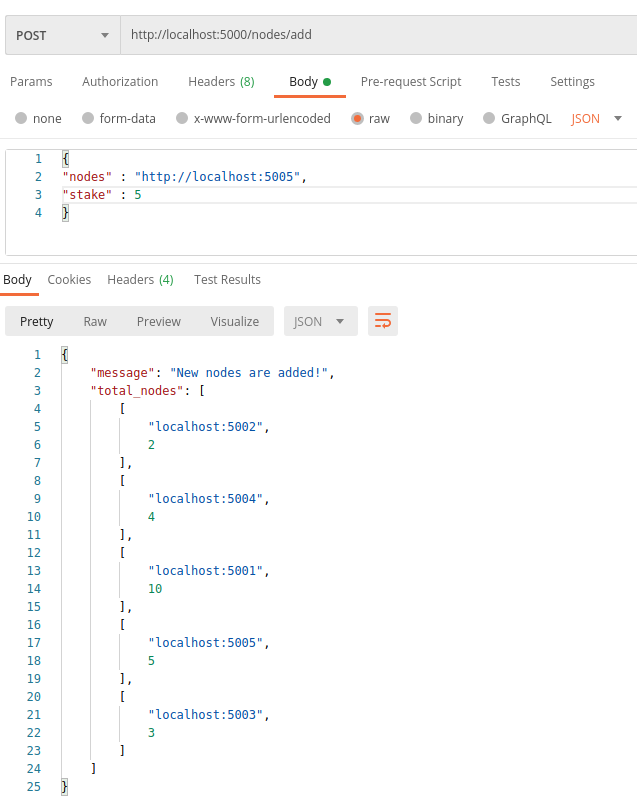Click the "localhost:5005" response value
637x805 pixels.
click(x=206, y=642)
